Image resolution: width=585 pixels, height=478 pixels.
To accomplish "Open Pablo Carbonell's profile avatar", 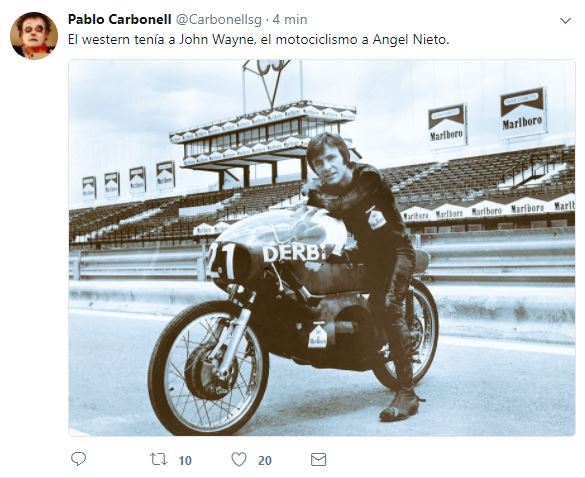I will pyautogui.click(x=34, y=35).
